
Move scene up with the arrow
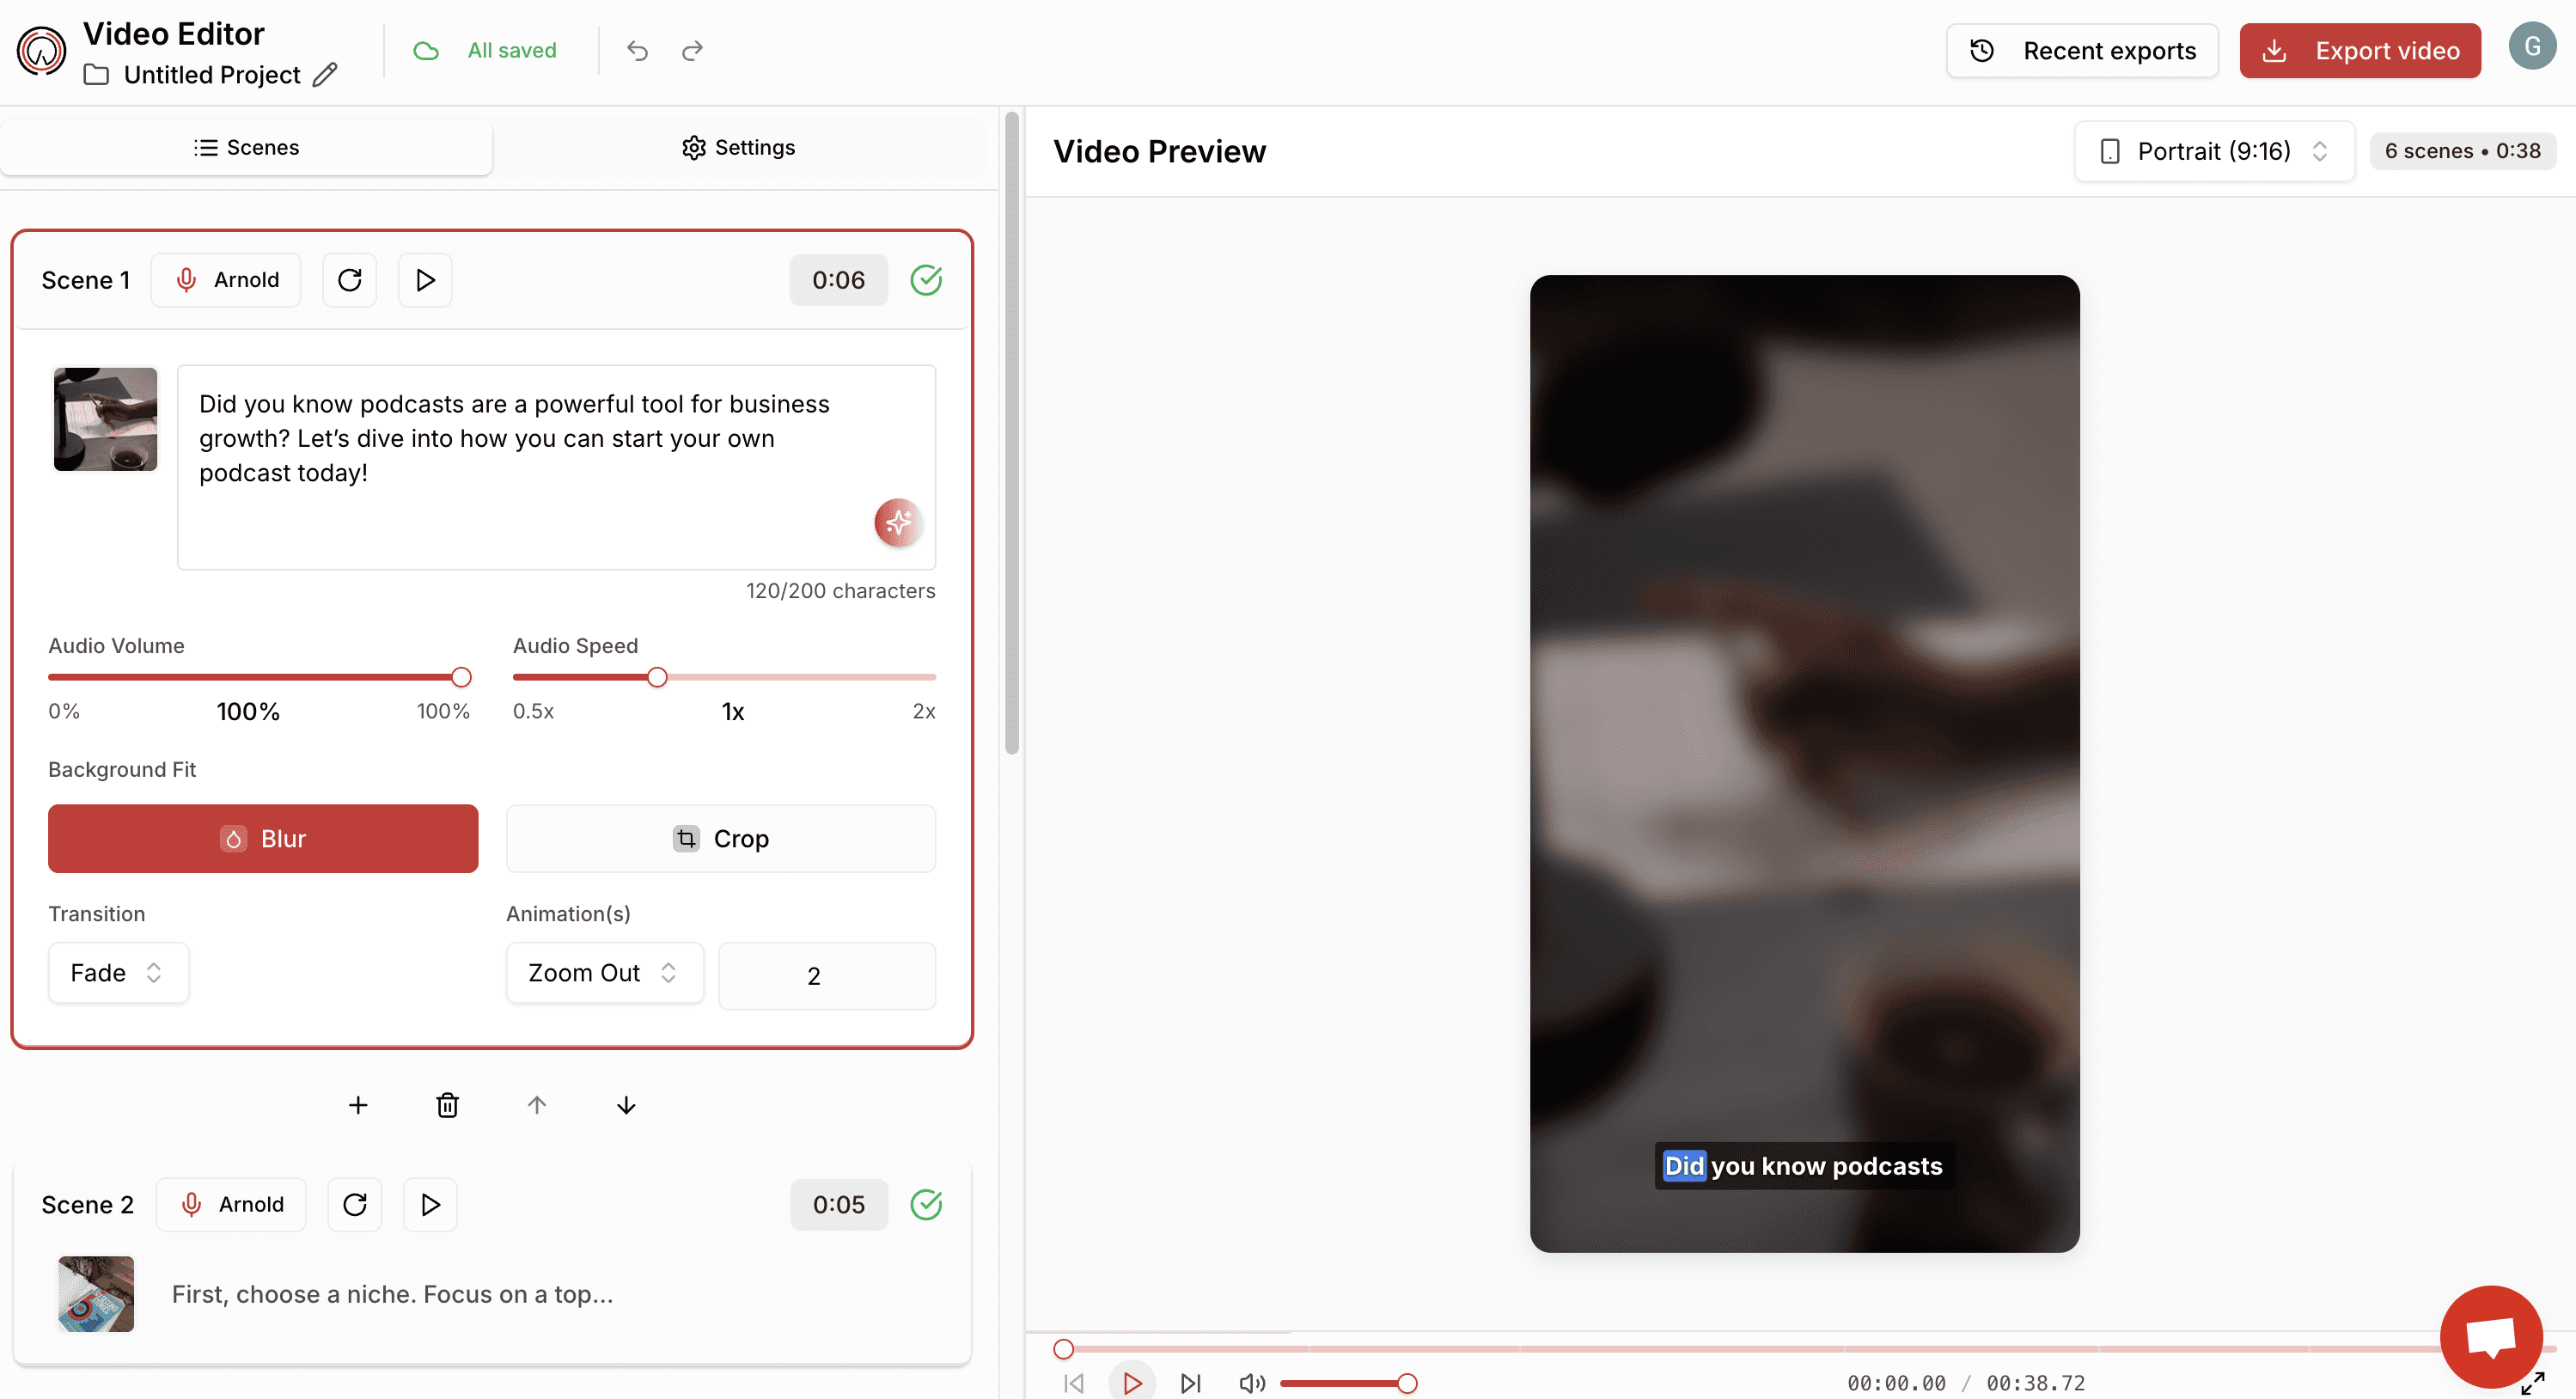[537, 1104]
